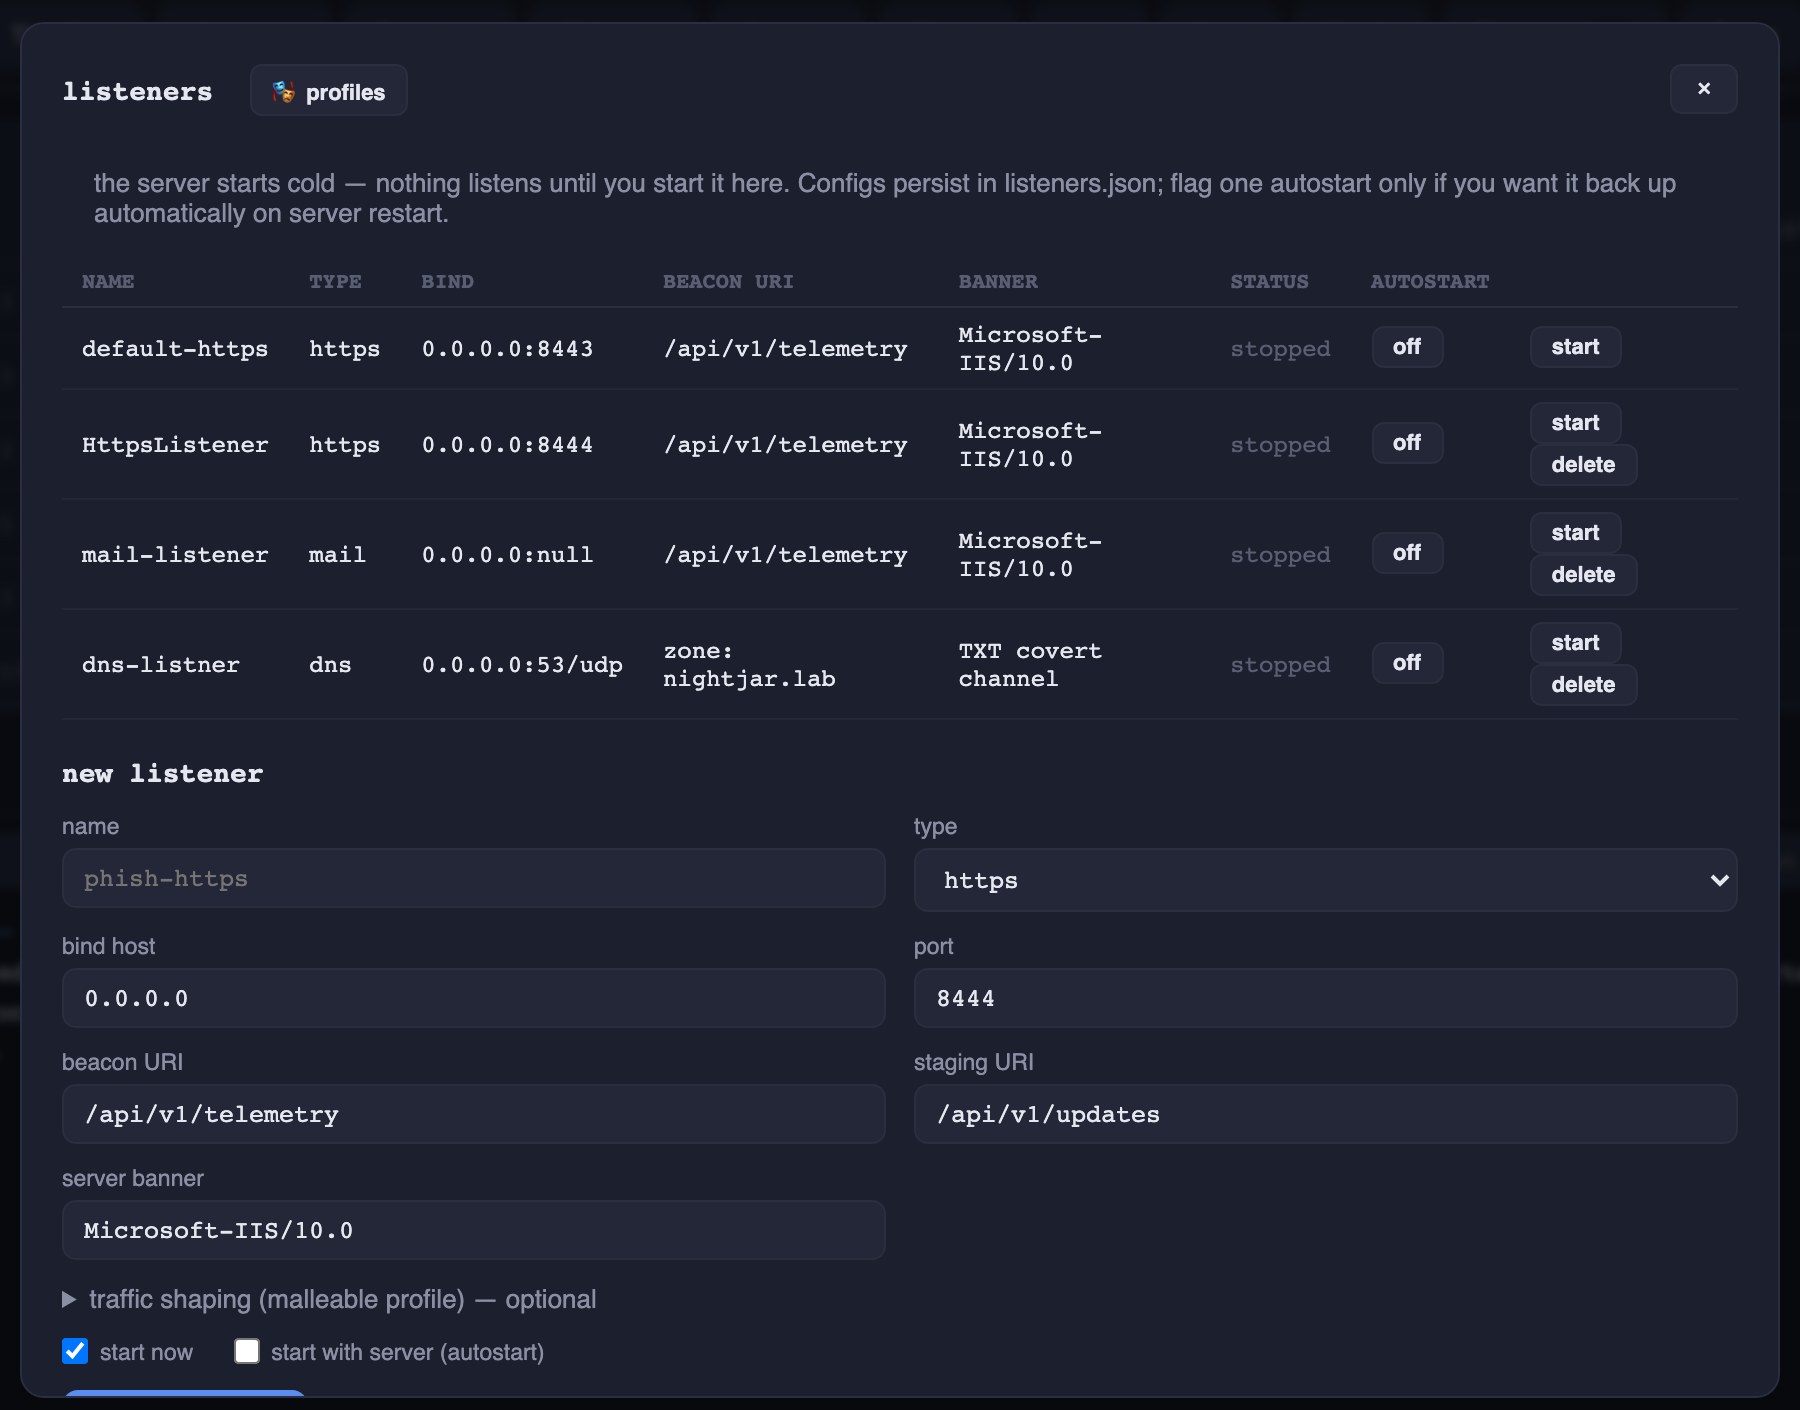Click the TXT covert channel banner cell

[x=1030, y=665]
